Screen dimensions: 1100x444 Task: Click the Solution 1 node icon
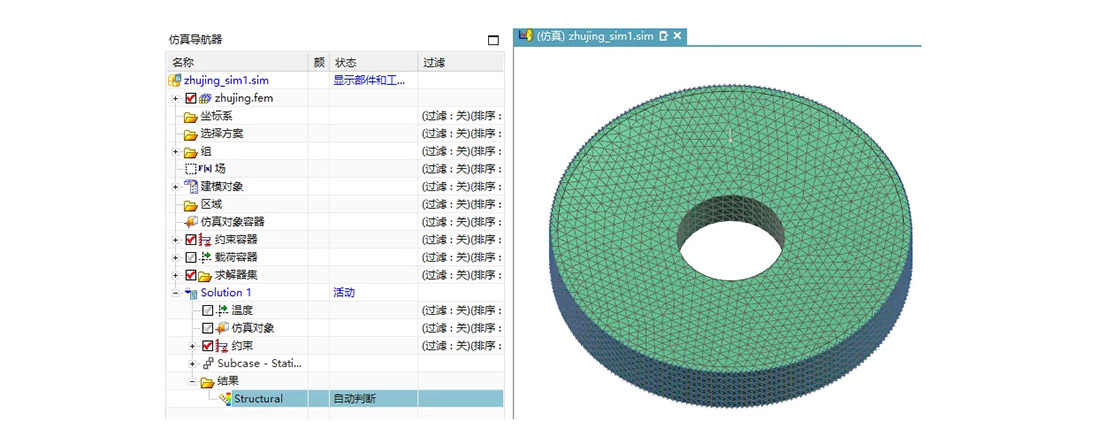pos(191,293)
